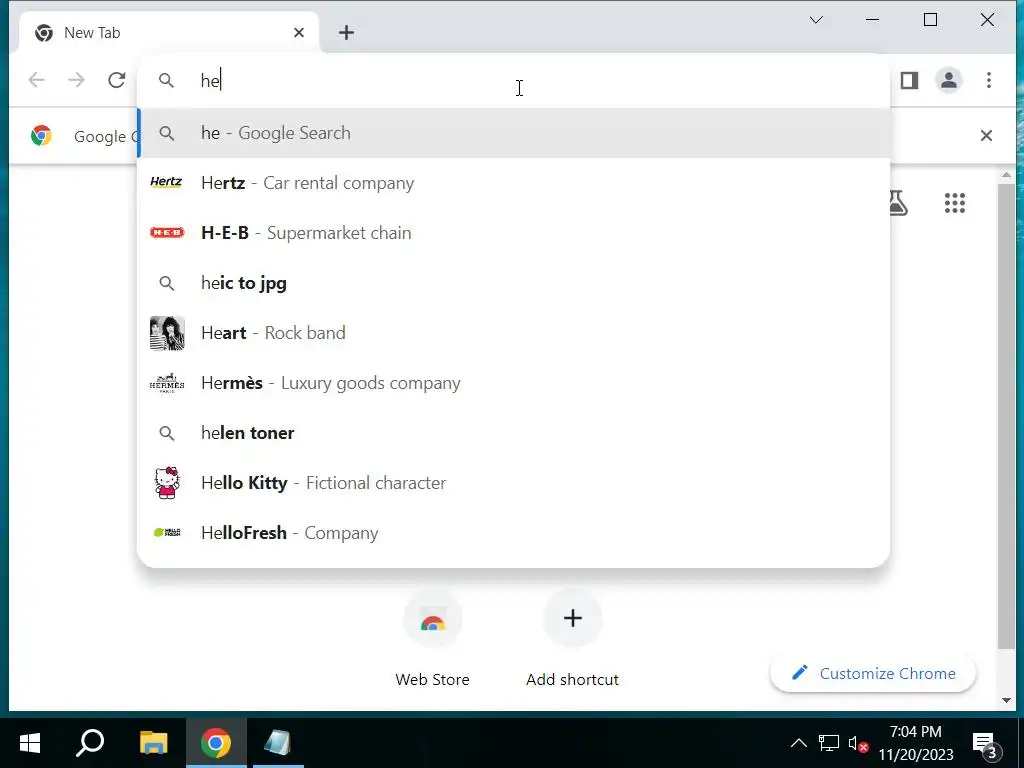Viewport: 1024px width, 768px height.
Task: Select H-E-B supermarket chain suggestion
Action: click(513, 233)
